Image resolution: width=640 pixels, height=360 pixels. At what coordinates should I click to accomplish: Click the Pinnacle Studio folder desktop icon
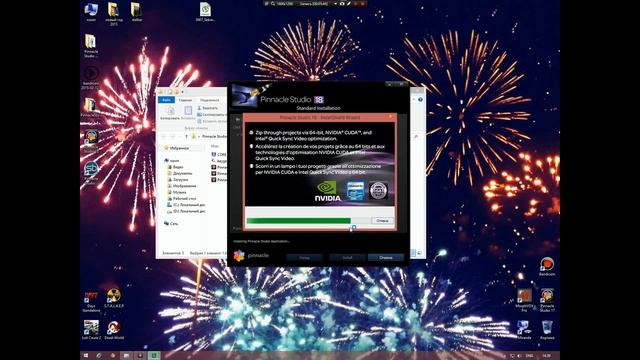pos(91,46)
